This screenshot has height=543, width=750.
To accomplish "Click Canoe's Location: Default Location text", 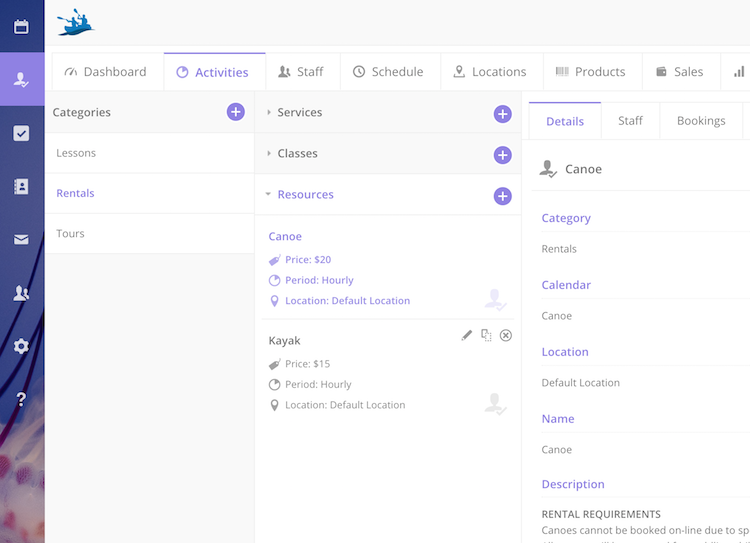I will pyautogui.click(x=348, y=301).
